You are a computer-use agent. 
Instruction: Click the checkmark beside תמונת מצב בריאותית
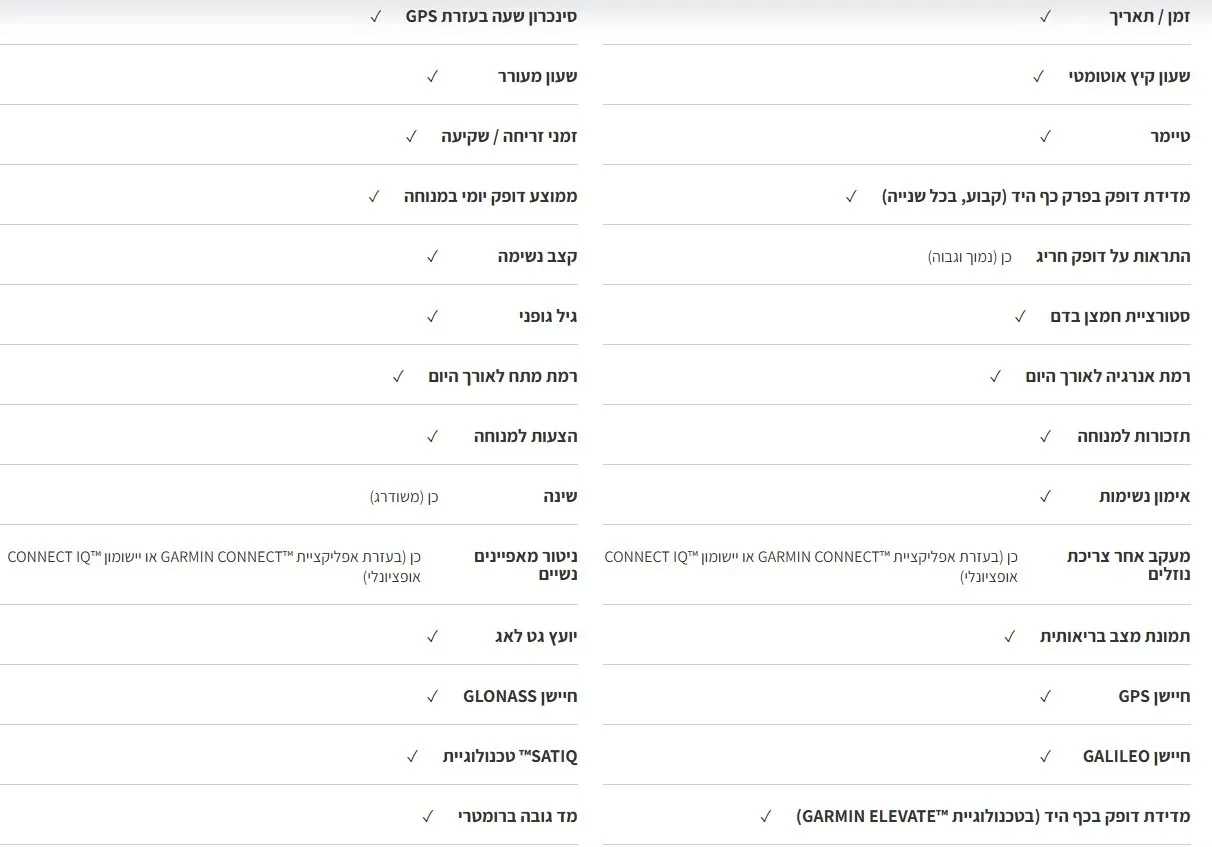pyautogui.click(x=1010, y=636)
